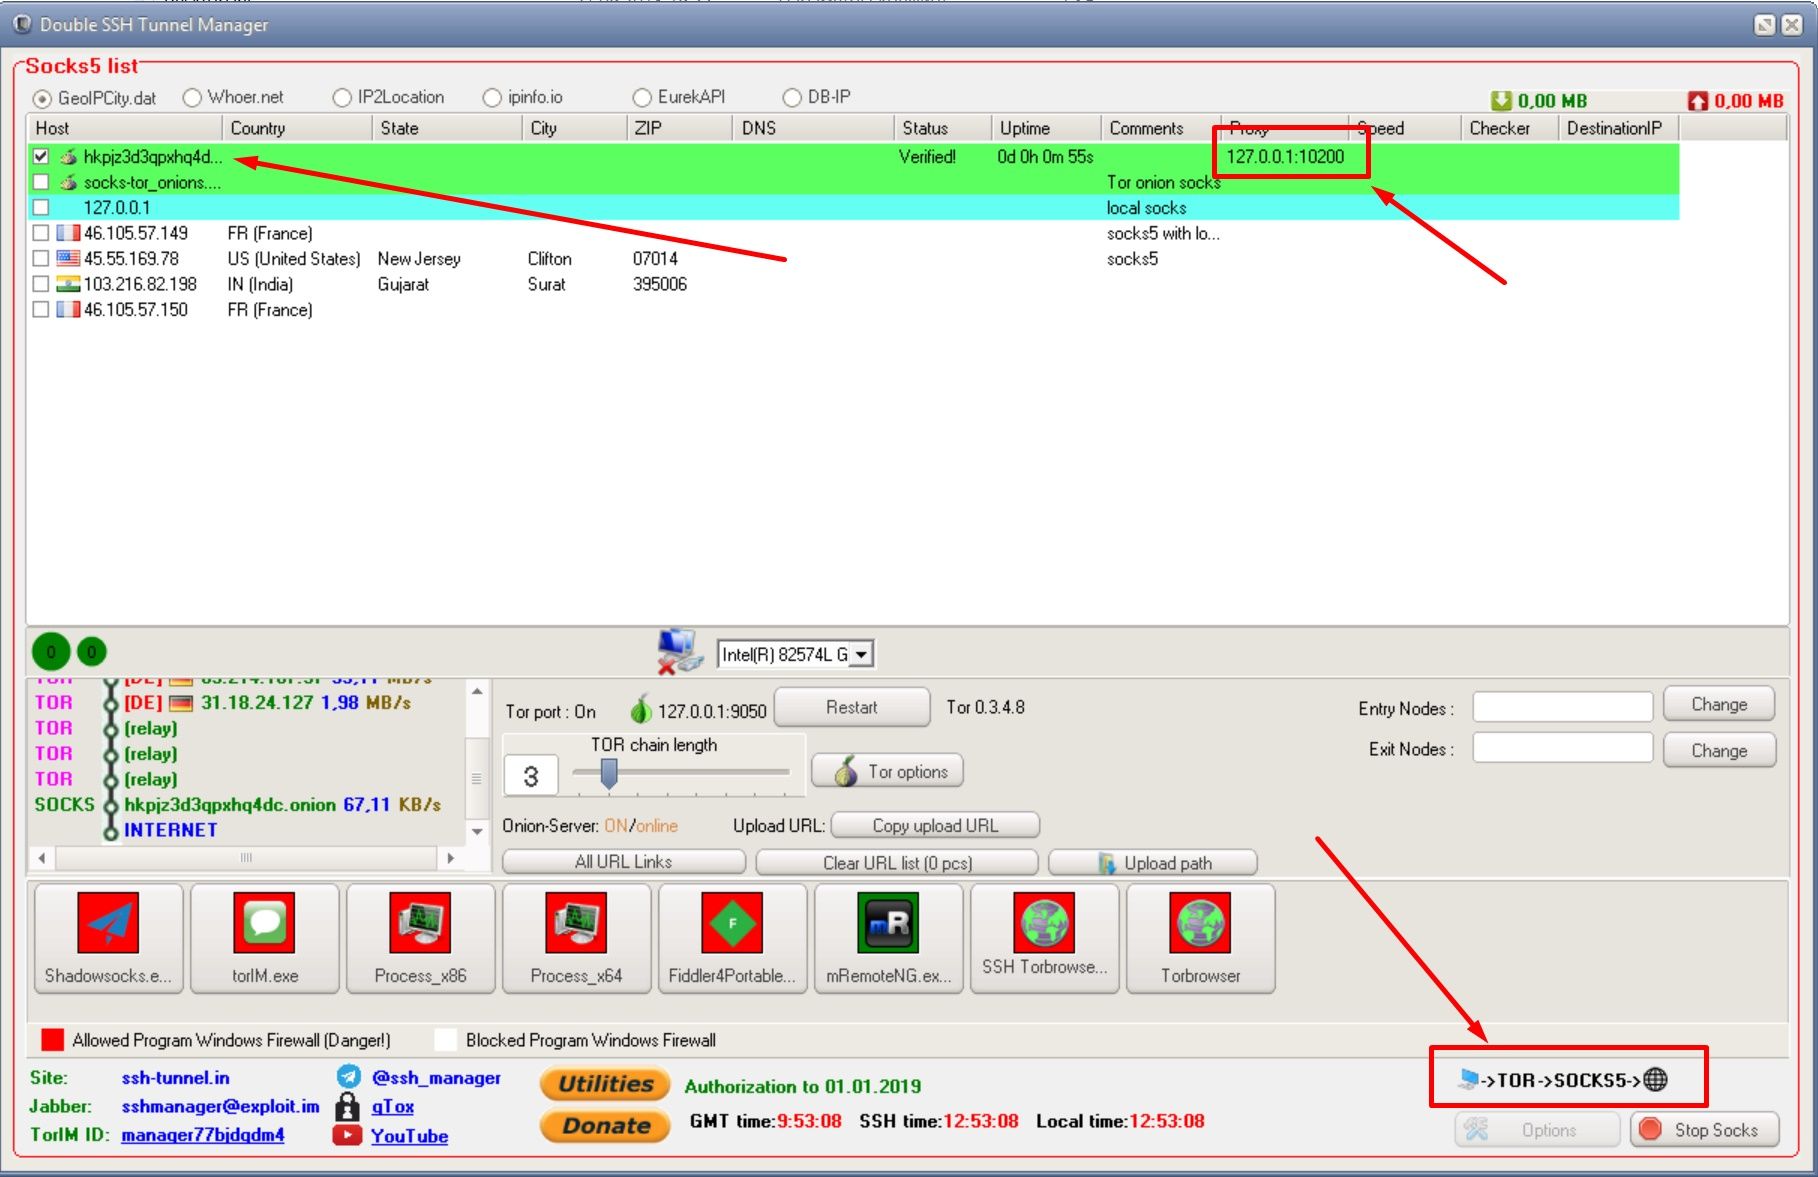Click the onion icon beside 127.0.0.1:9050
The image size is (1818, 1177).
click(640, 709)
